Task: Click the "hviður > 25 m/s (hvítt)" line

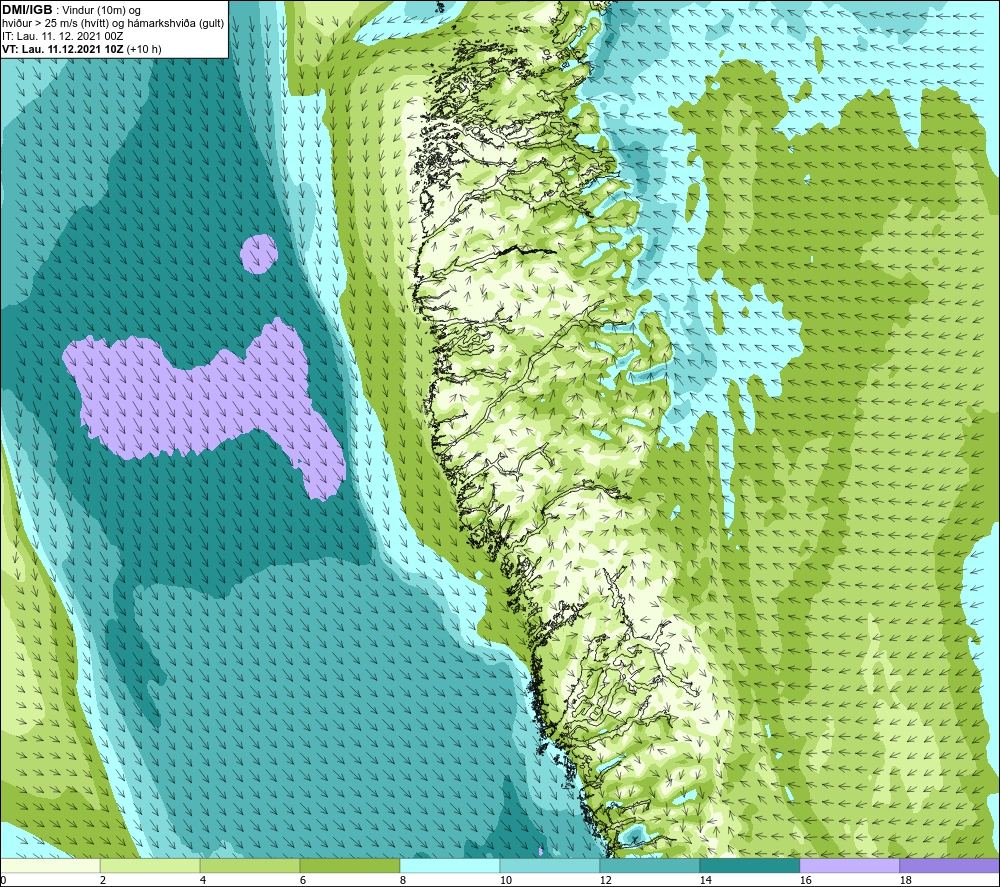Action: [113, 24]
